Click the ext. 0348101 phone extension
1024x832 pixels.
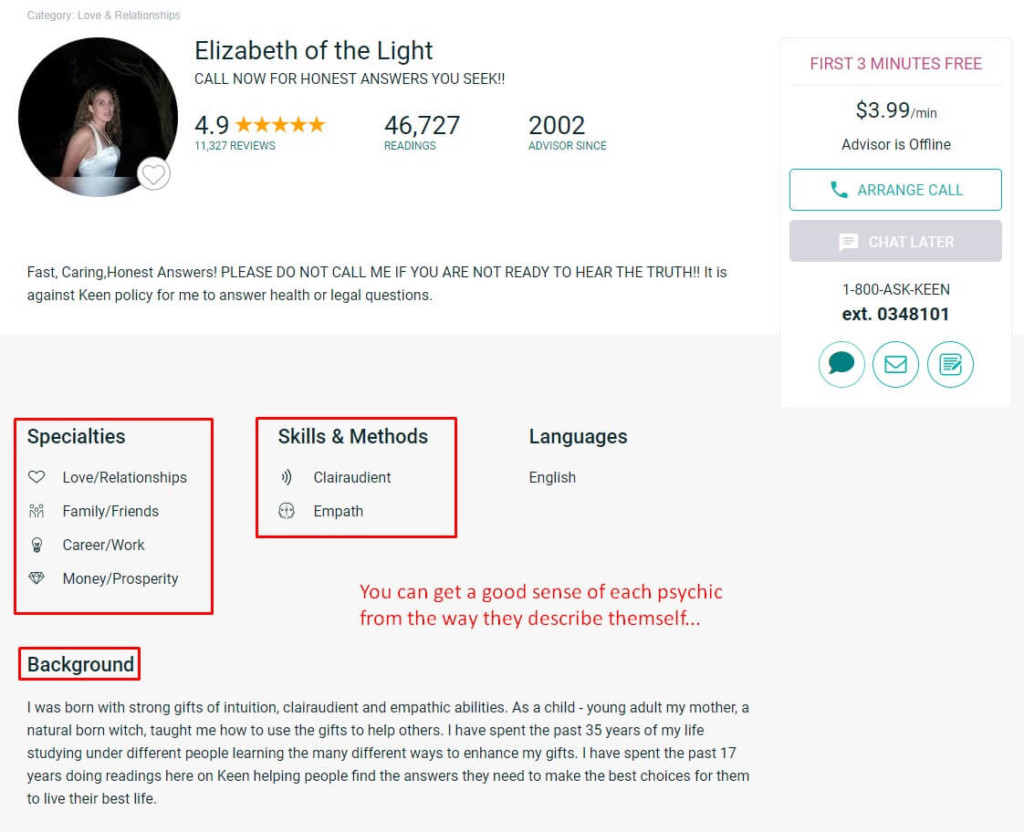click(x=895, y=314)
